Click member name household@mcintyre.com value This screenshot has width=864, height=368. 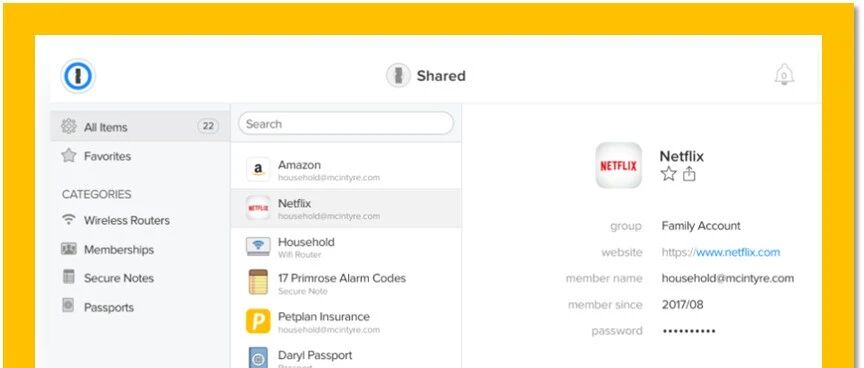tap(727, 278)
